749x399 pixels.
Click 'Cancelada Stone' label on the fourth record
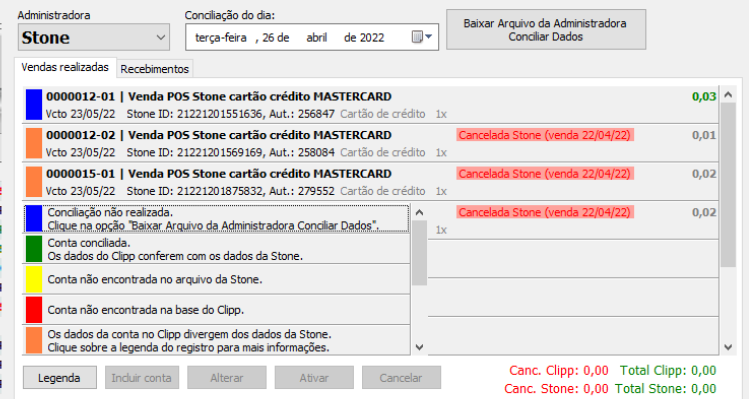545,212
